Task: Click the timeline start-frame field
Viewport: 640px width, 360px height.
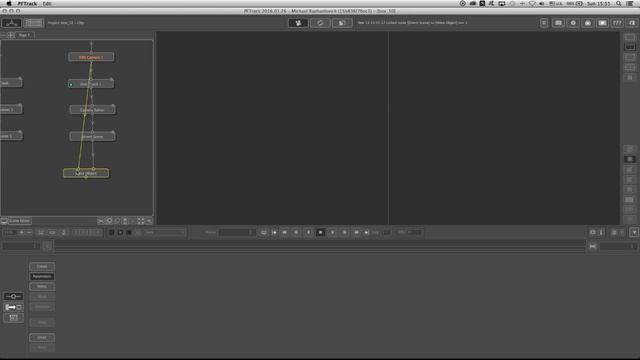Action: pyautogui.click(x=20, y=246)
